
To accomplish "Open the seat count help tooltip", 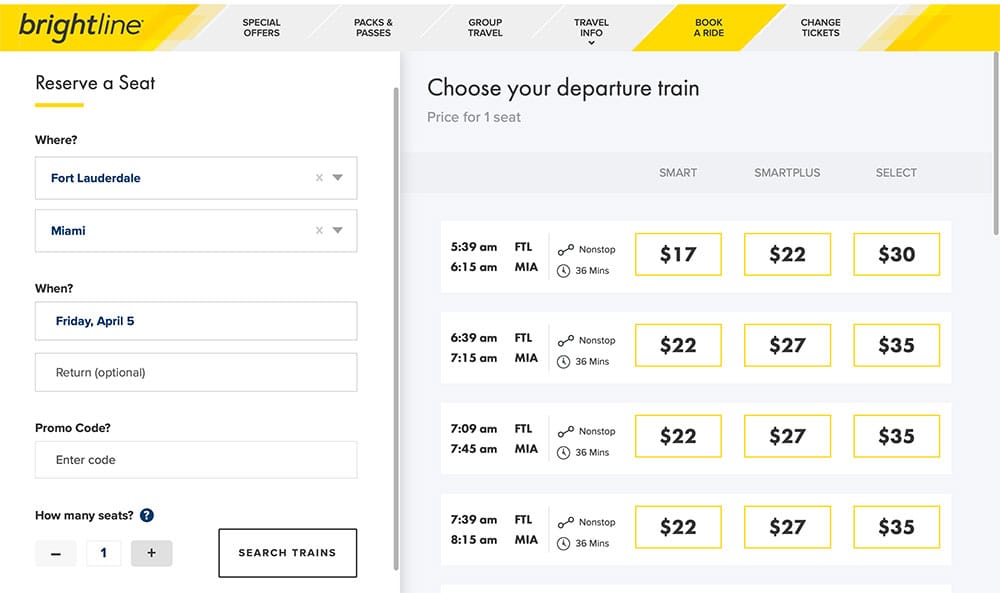I will coord(146,515).
